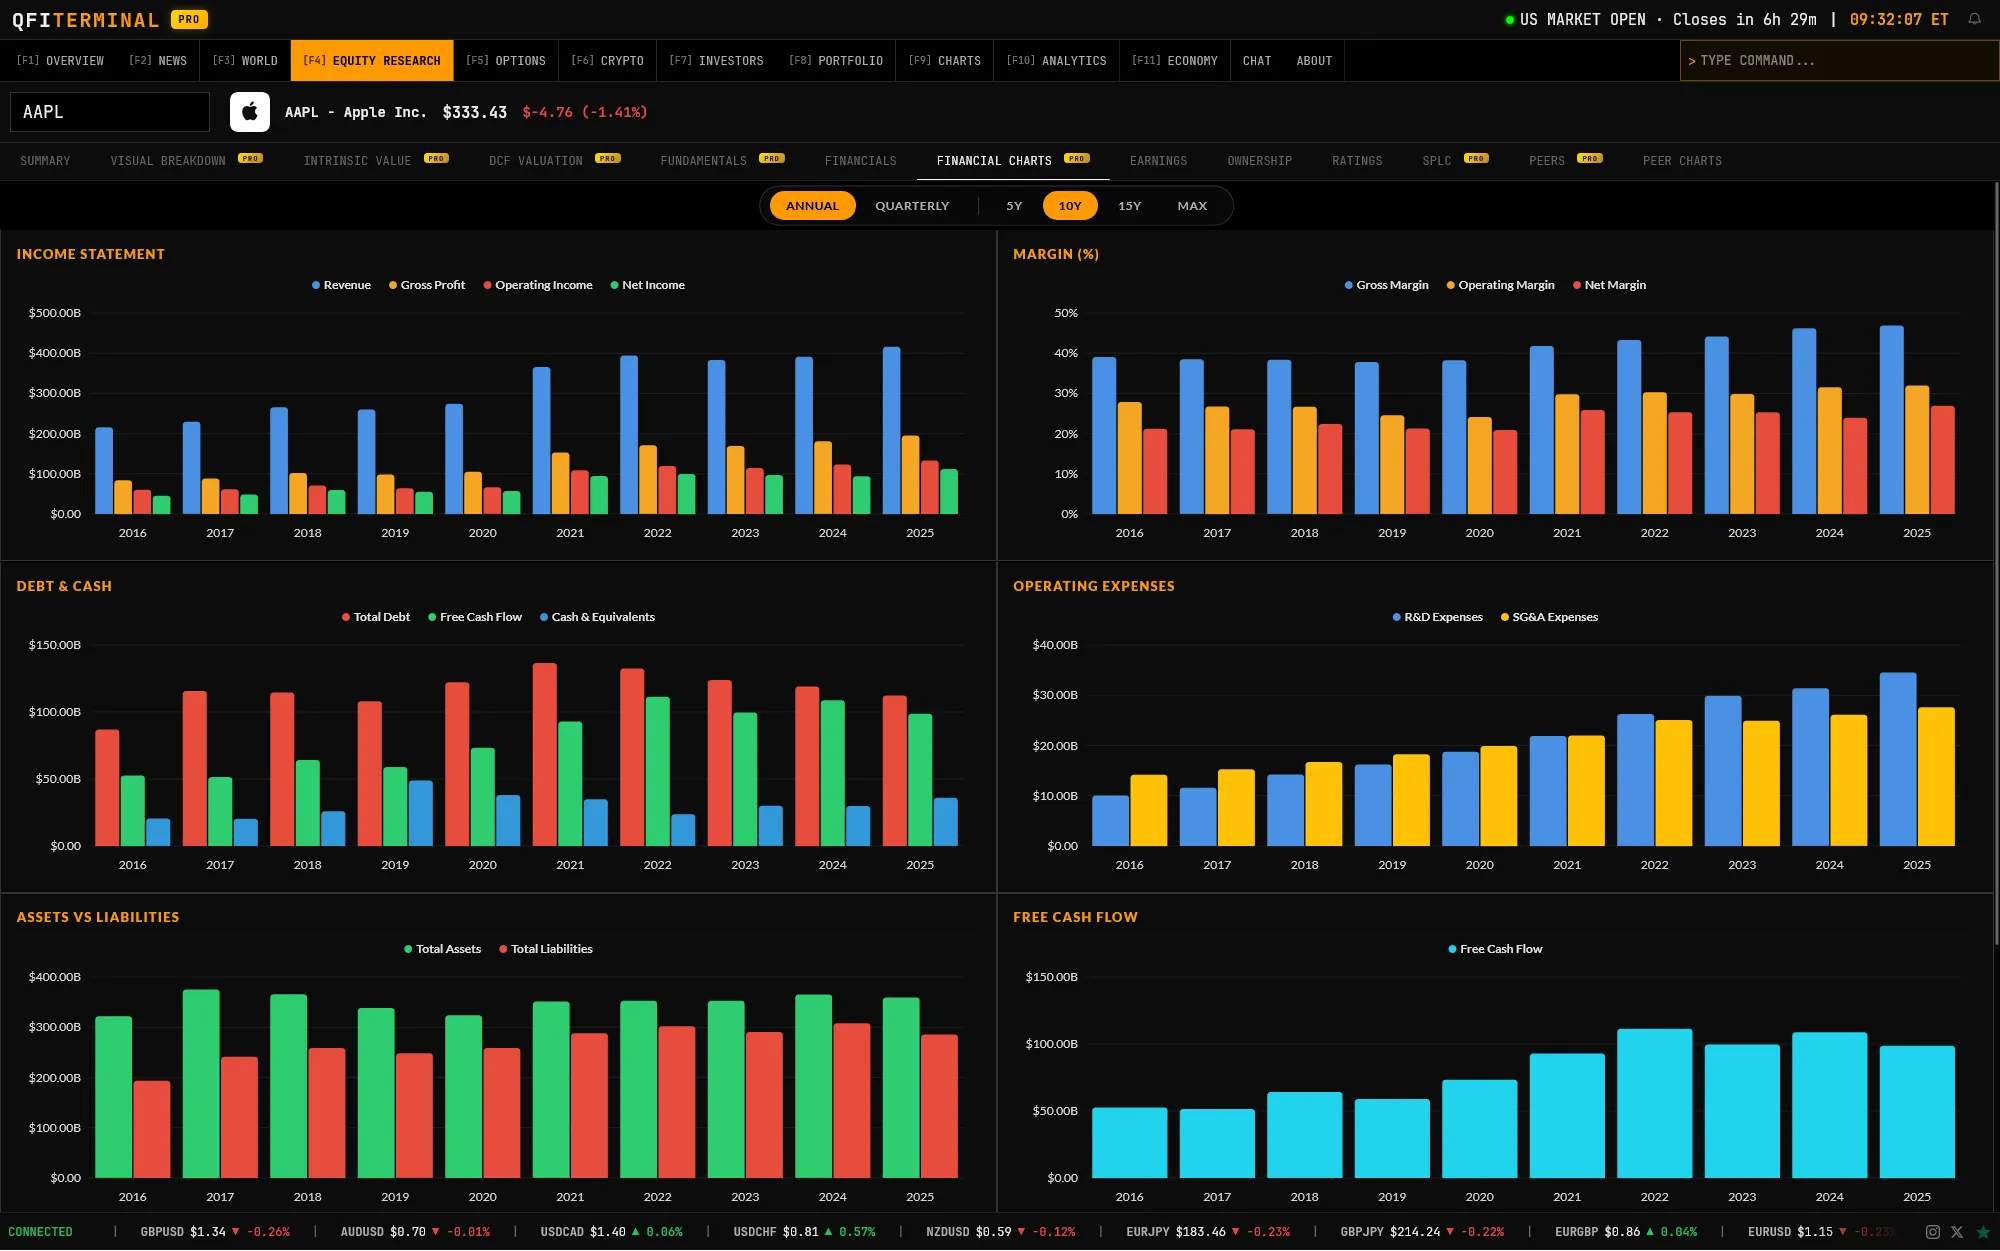Open the About menu item
The image size is (2000, 1251).
coord(1314,61)
